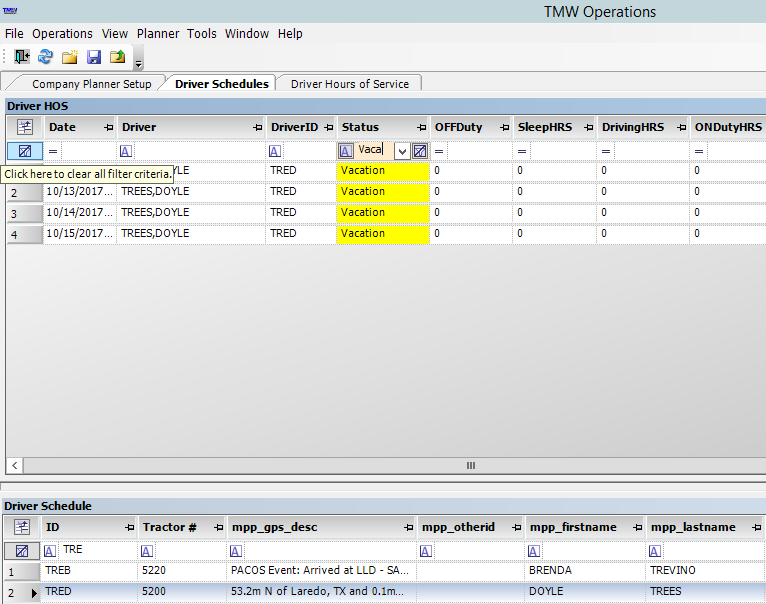
Task: Click the Vacation cell for 10/14/2017
Action: (383, 213)
